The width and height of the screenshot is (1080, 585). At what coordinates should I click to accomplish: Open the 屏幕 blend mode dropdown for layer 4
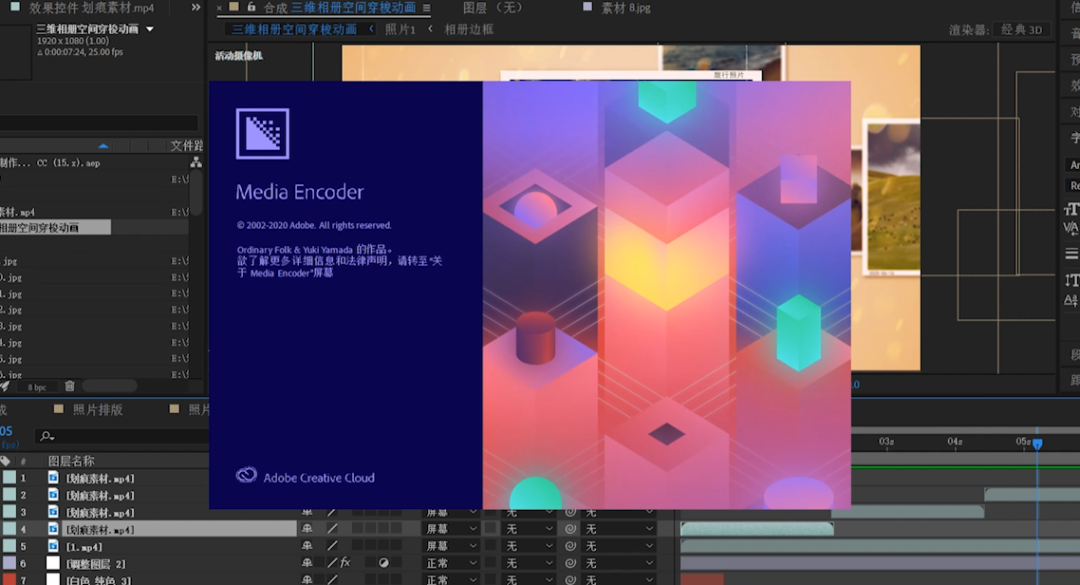(450, 528)
